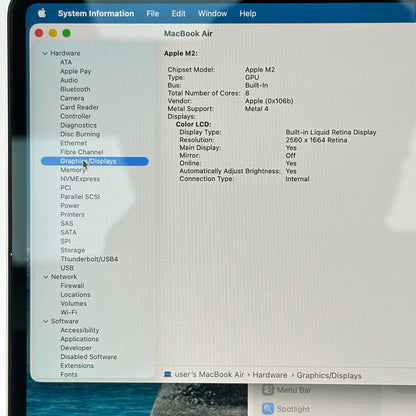Image resolution: width=416 pixels, height=416 pixels.
Task: Click the Metal 4 support value
Action: 257,109
